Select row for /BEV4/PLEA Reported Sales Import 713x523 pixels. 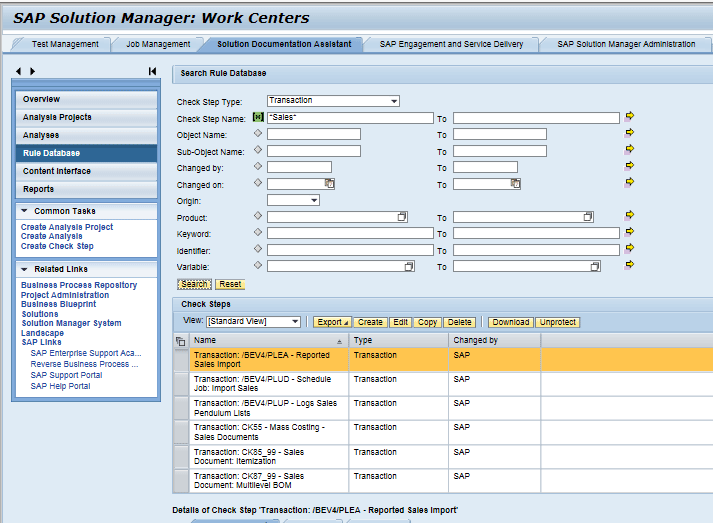click(x=181, y=360)
